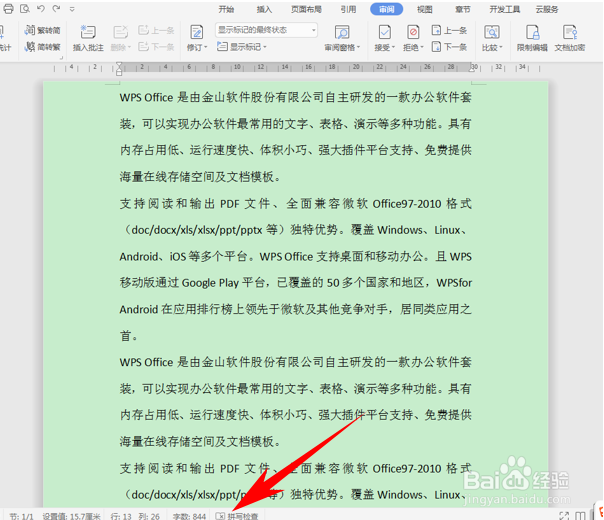Click 节: 1/1 section indicator
This screenshot has height=520, width=604.
tap(21, 516)
